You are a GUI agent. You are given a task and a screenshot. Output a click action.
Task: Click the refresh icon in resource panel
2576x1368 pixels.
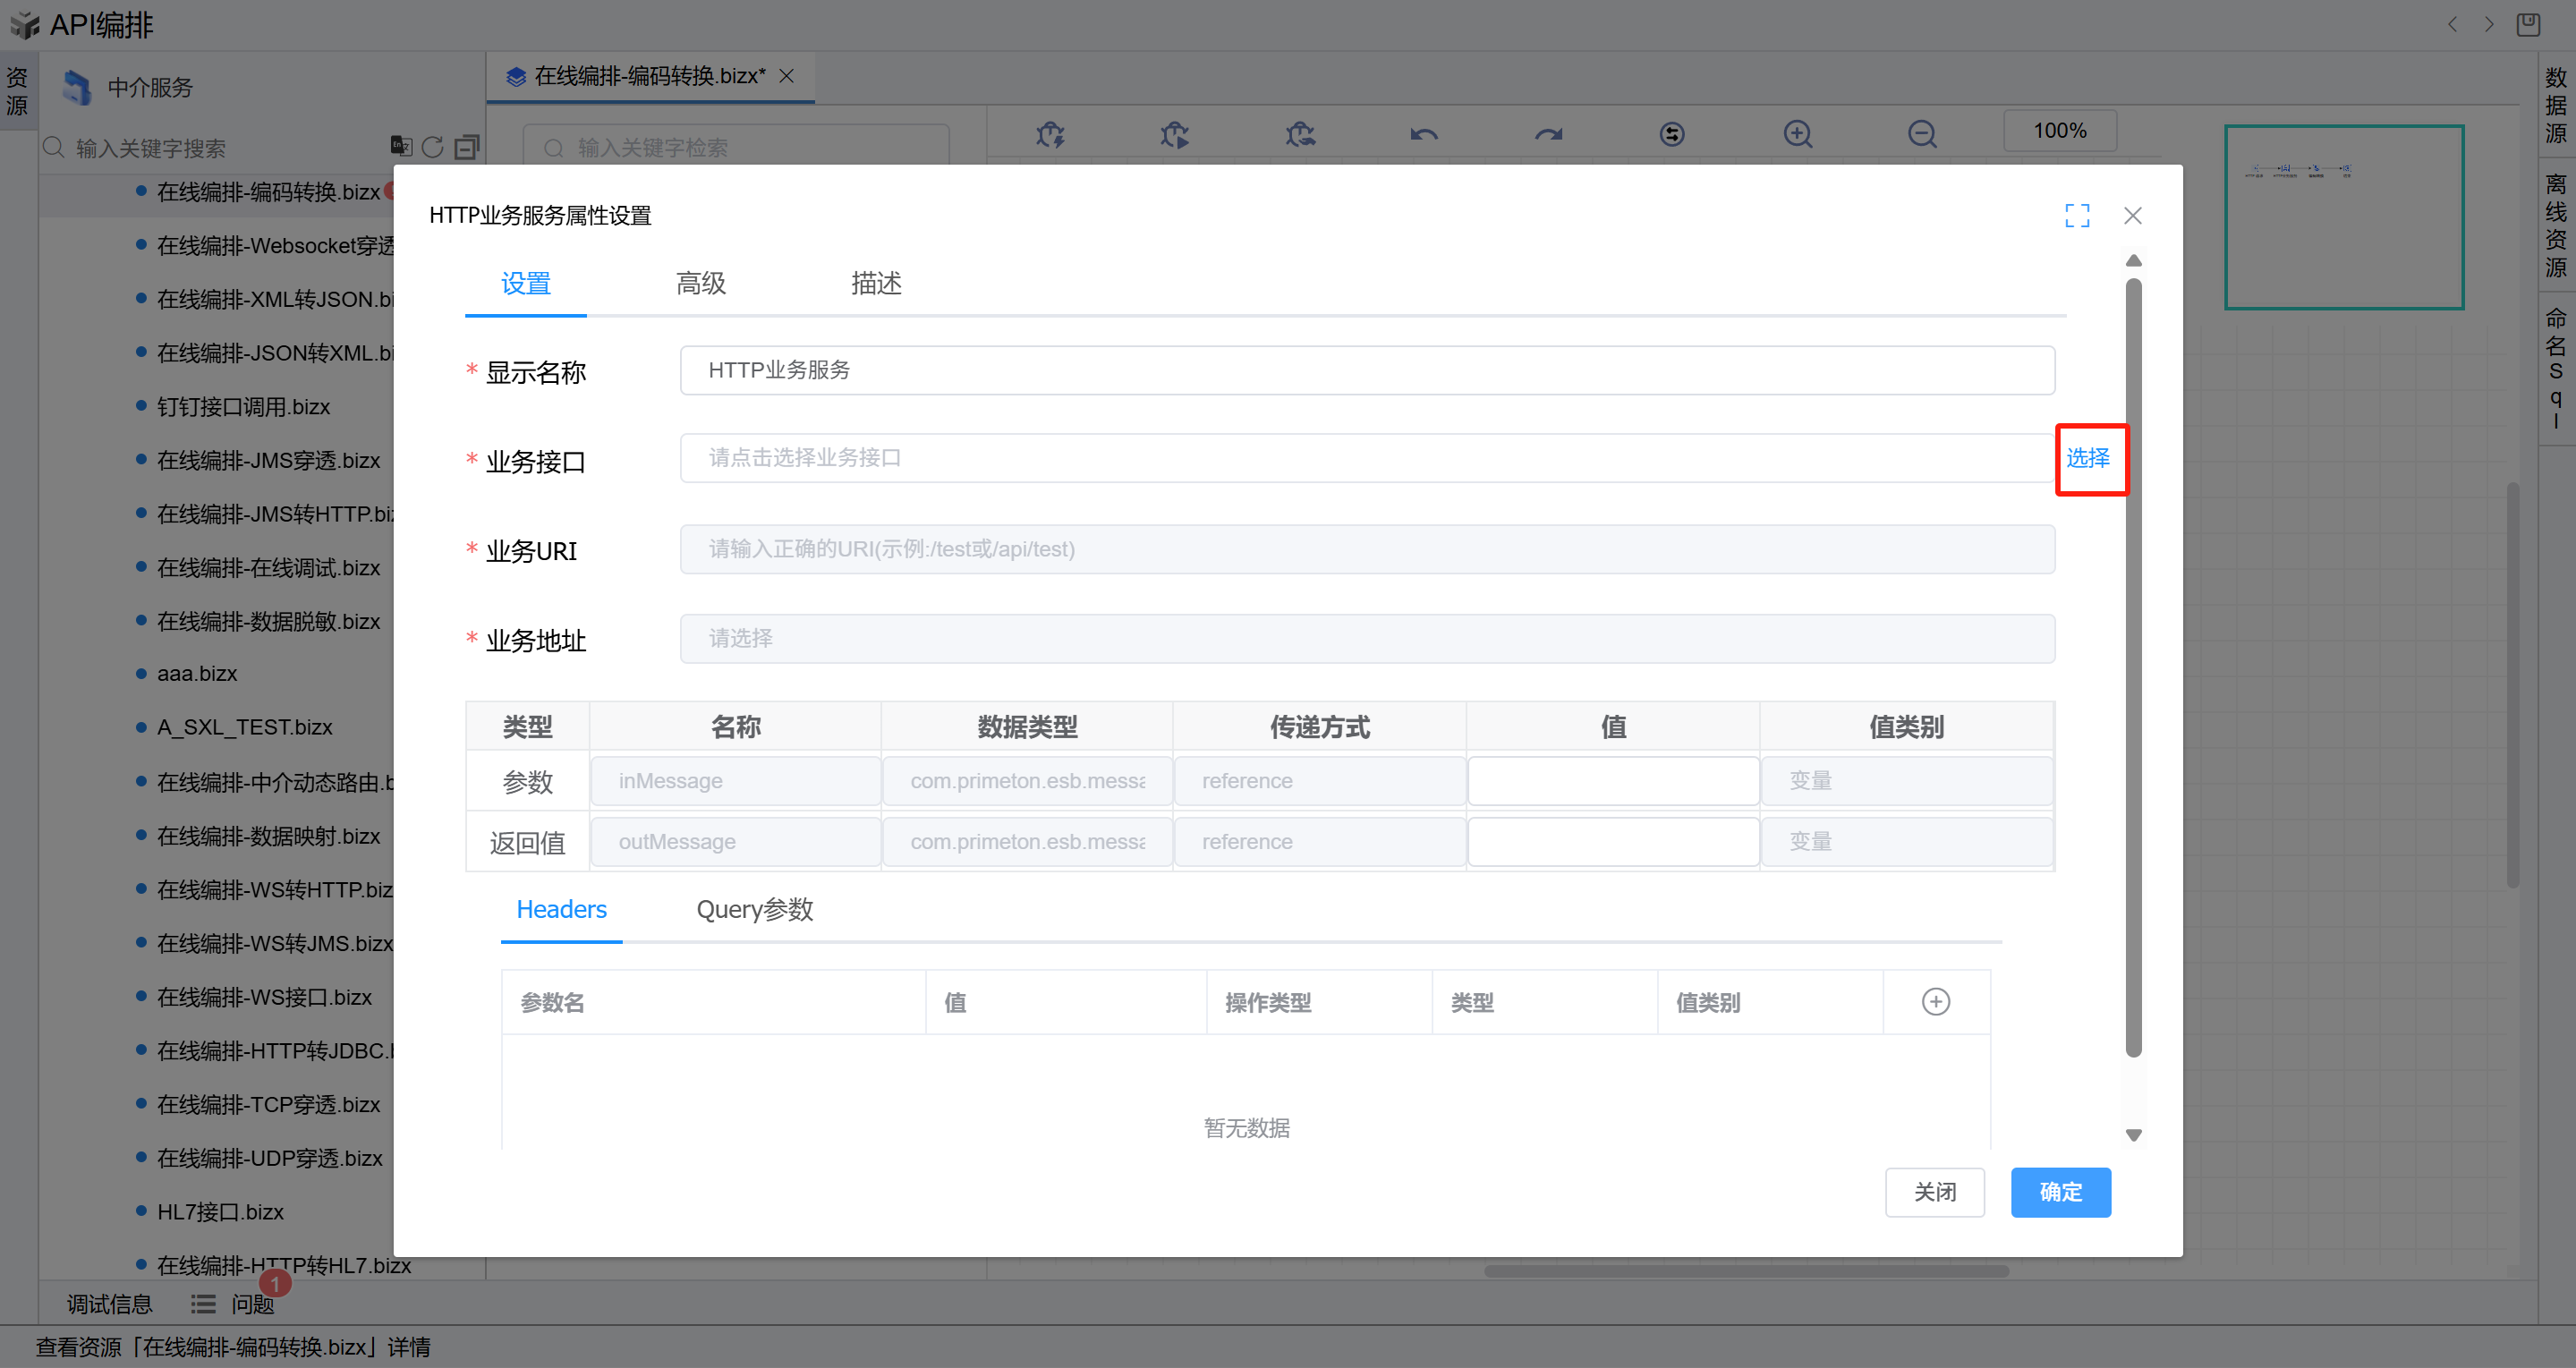(x=432, y=147)
